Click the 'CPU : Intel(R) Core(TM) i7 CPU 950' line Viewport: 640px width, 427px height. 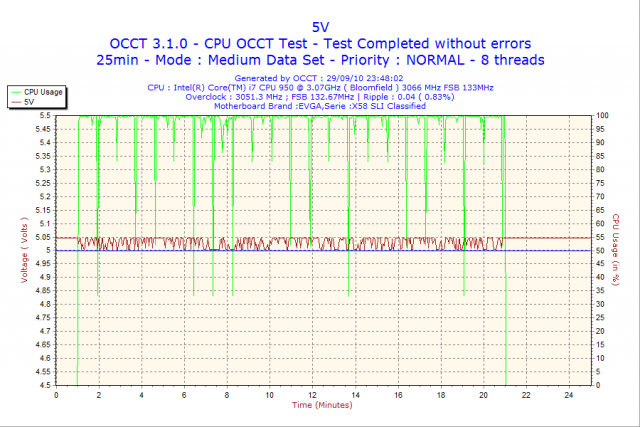click(320, 87)
